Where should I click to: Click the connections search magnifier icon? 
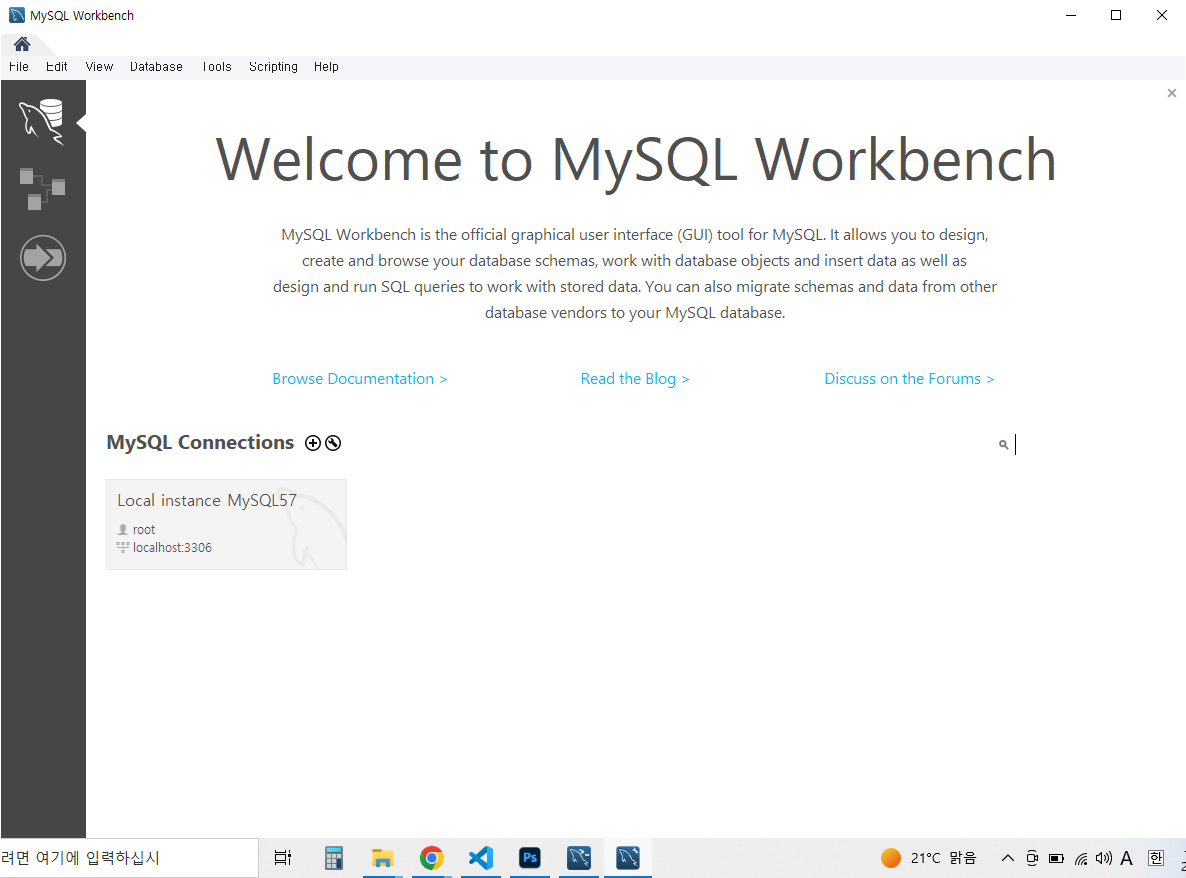point(1004,445)
